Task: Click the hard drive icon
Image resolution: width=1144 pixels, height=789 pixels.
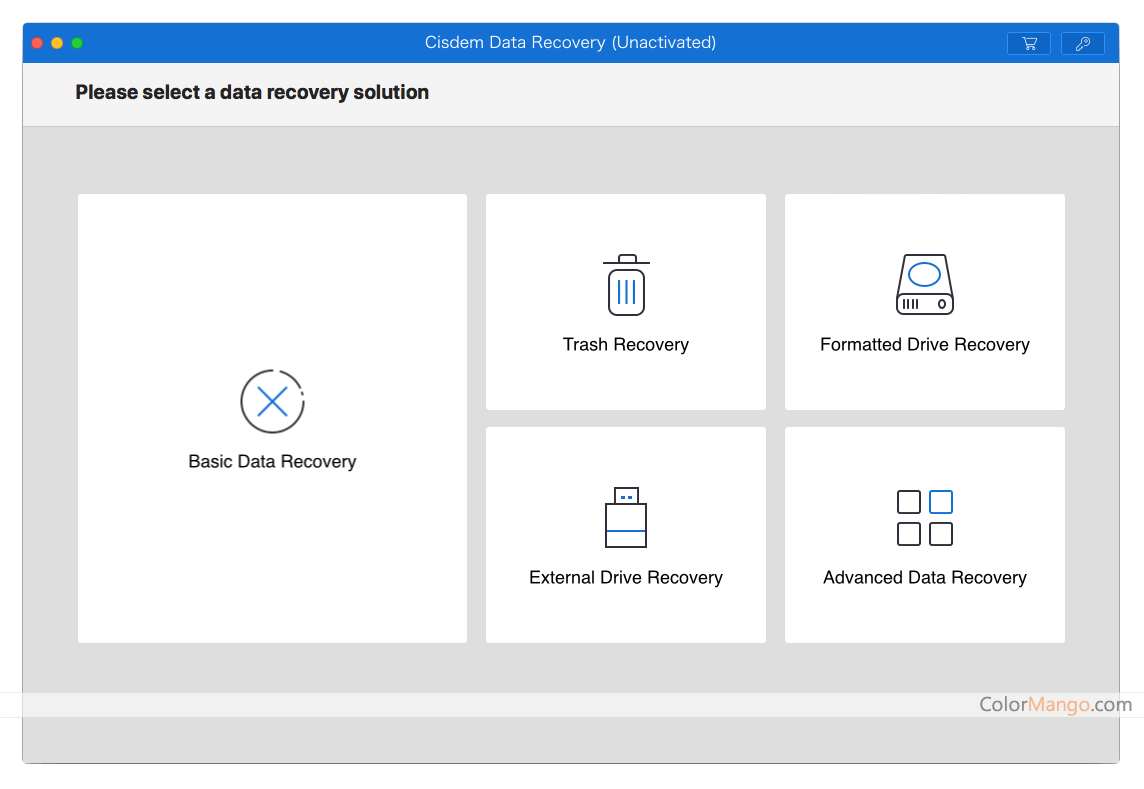Action: pos(924,285)
